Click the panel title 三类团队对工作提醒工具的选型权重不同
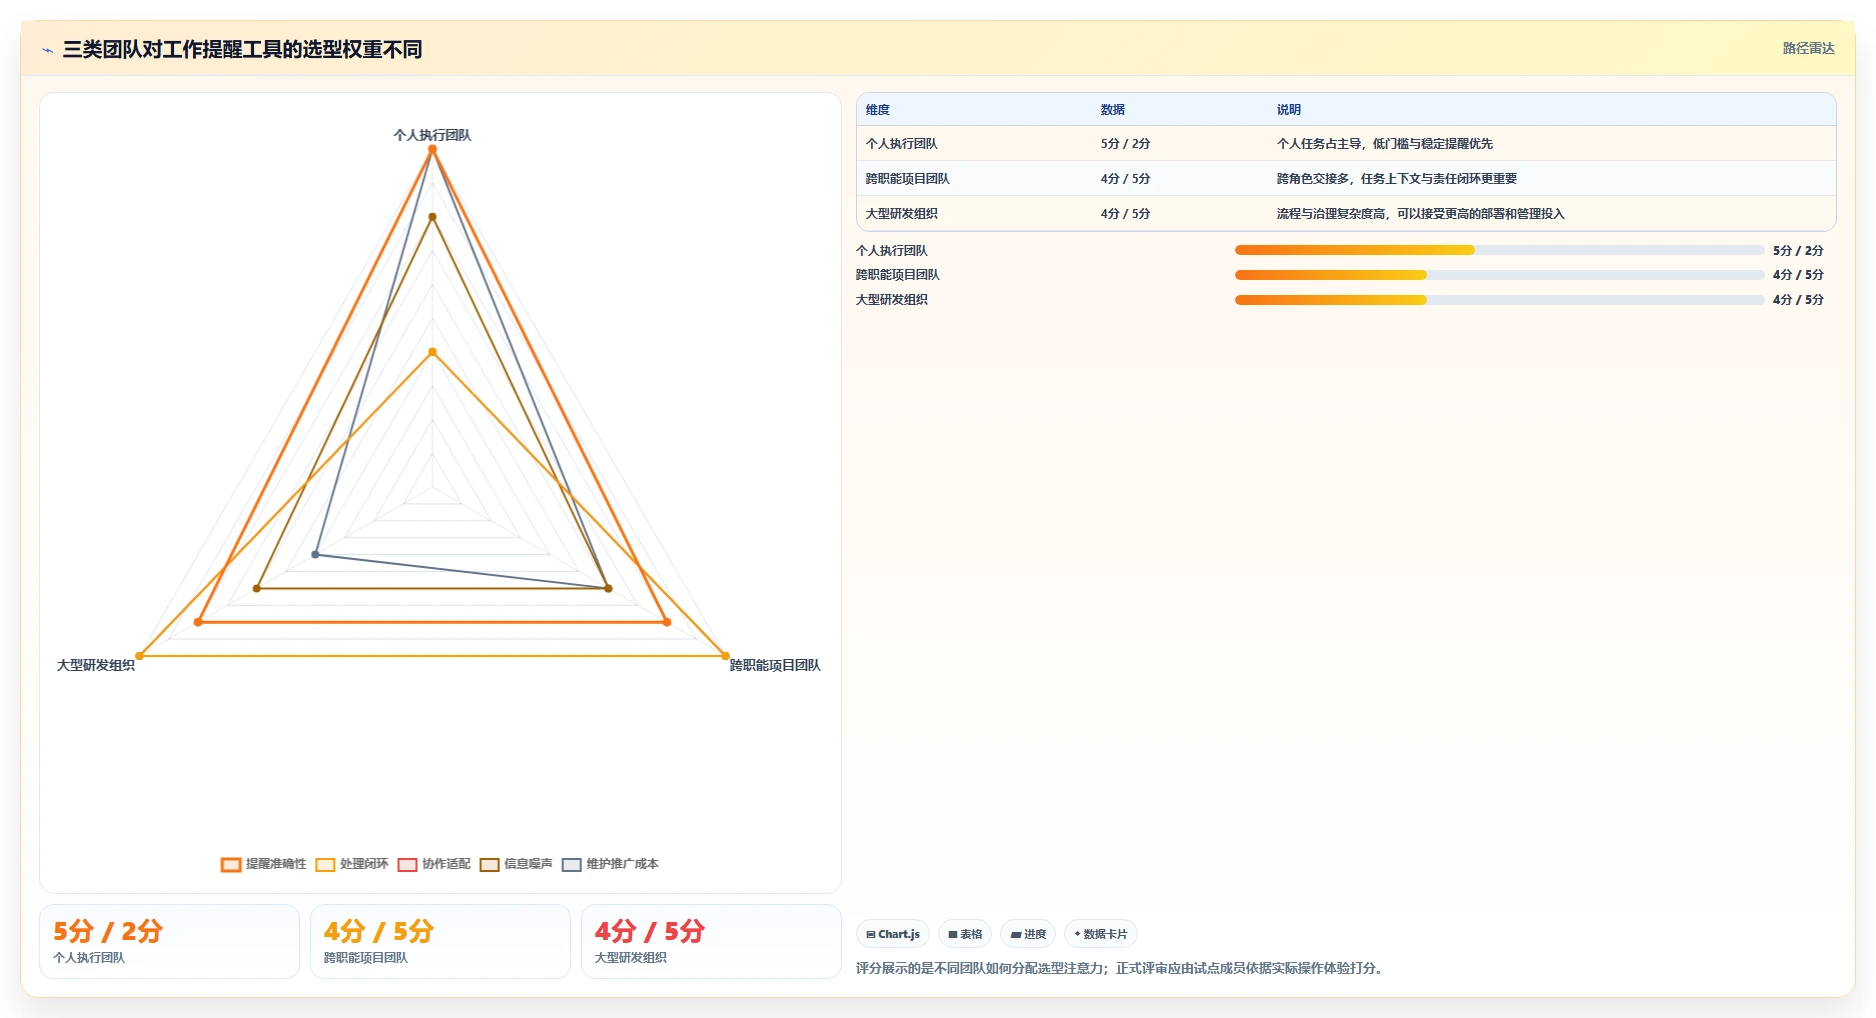The height and width of the screenshot is (1018, 1876). point(242,49)
